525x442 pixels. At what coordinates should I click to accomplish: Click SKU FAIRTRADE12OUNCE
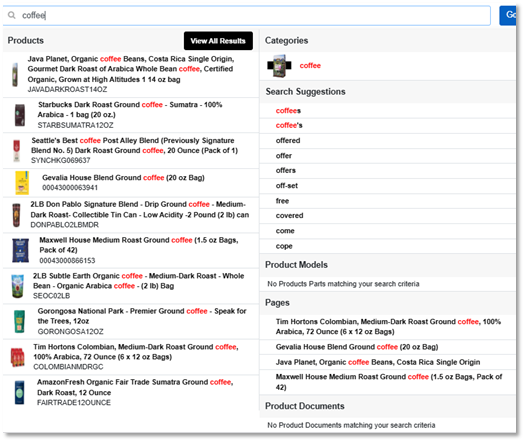click(x=74, y=402)
